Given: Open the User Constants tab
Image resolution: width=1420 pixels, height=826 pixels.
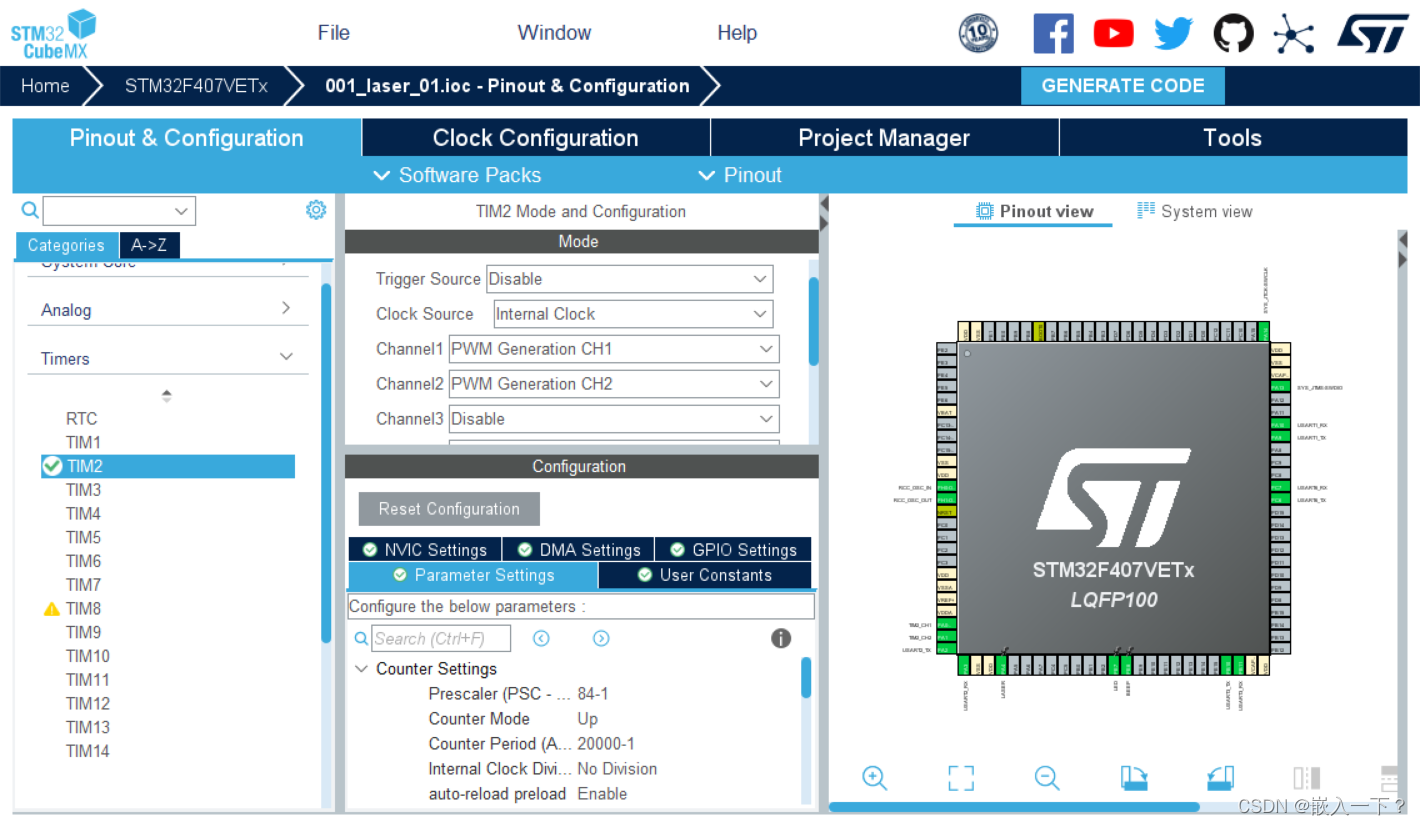Looking at the screenshot, I should click(x=705, y=575).
